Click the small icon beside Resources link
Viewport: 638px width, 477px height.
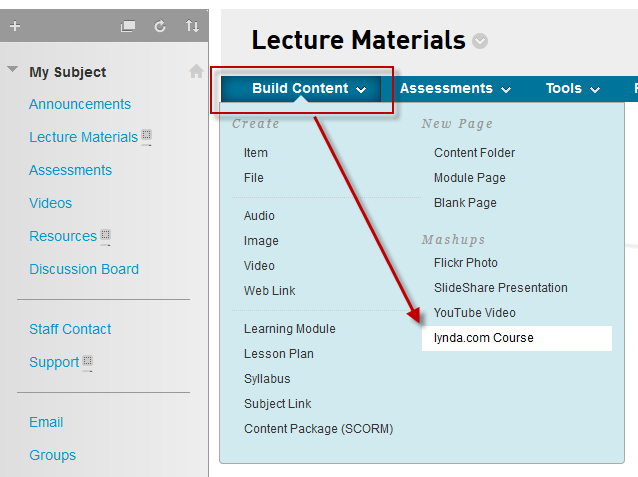pyautogui.click(x=105, y=236)
